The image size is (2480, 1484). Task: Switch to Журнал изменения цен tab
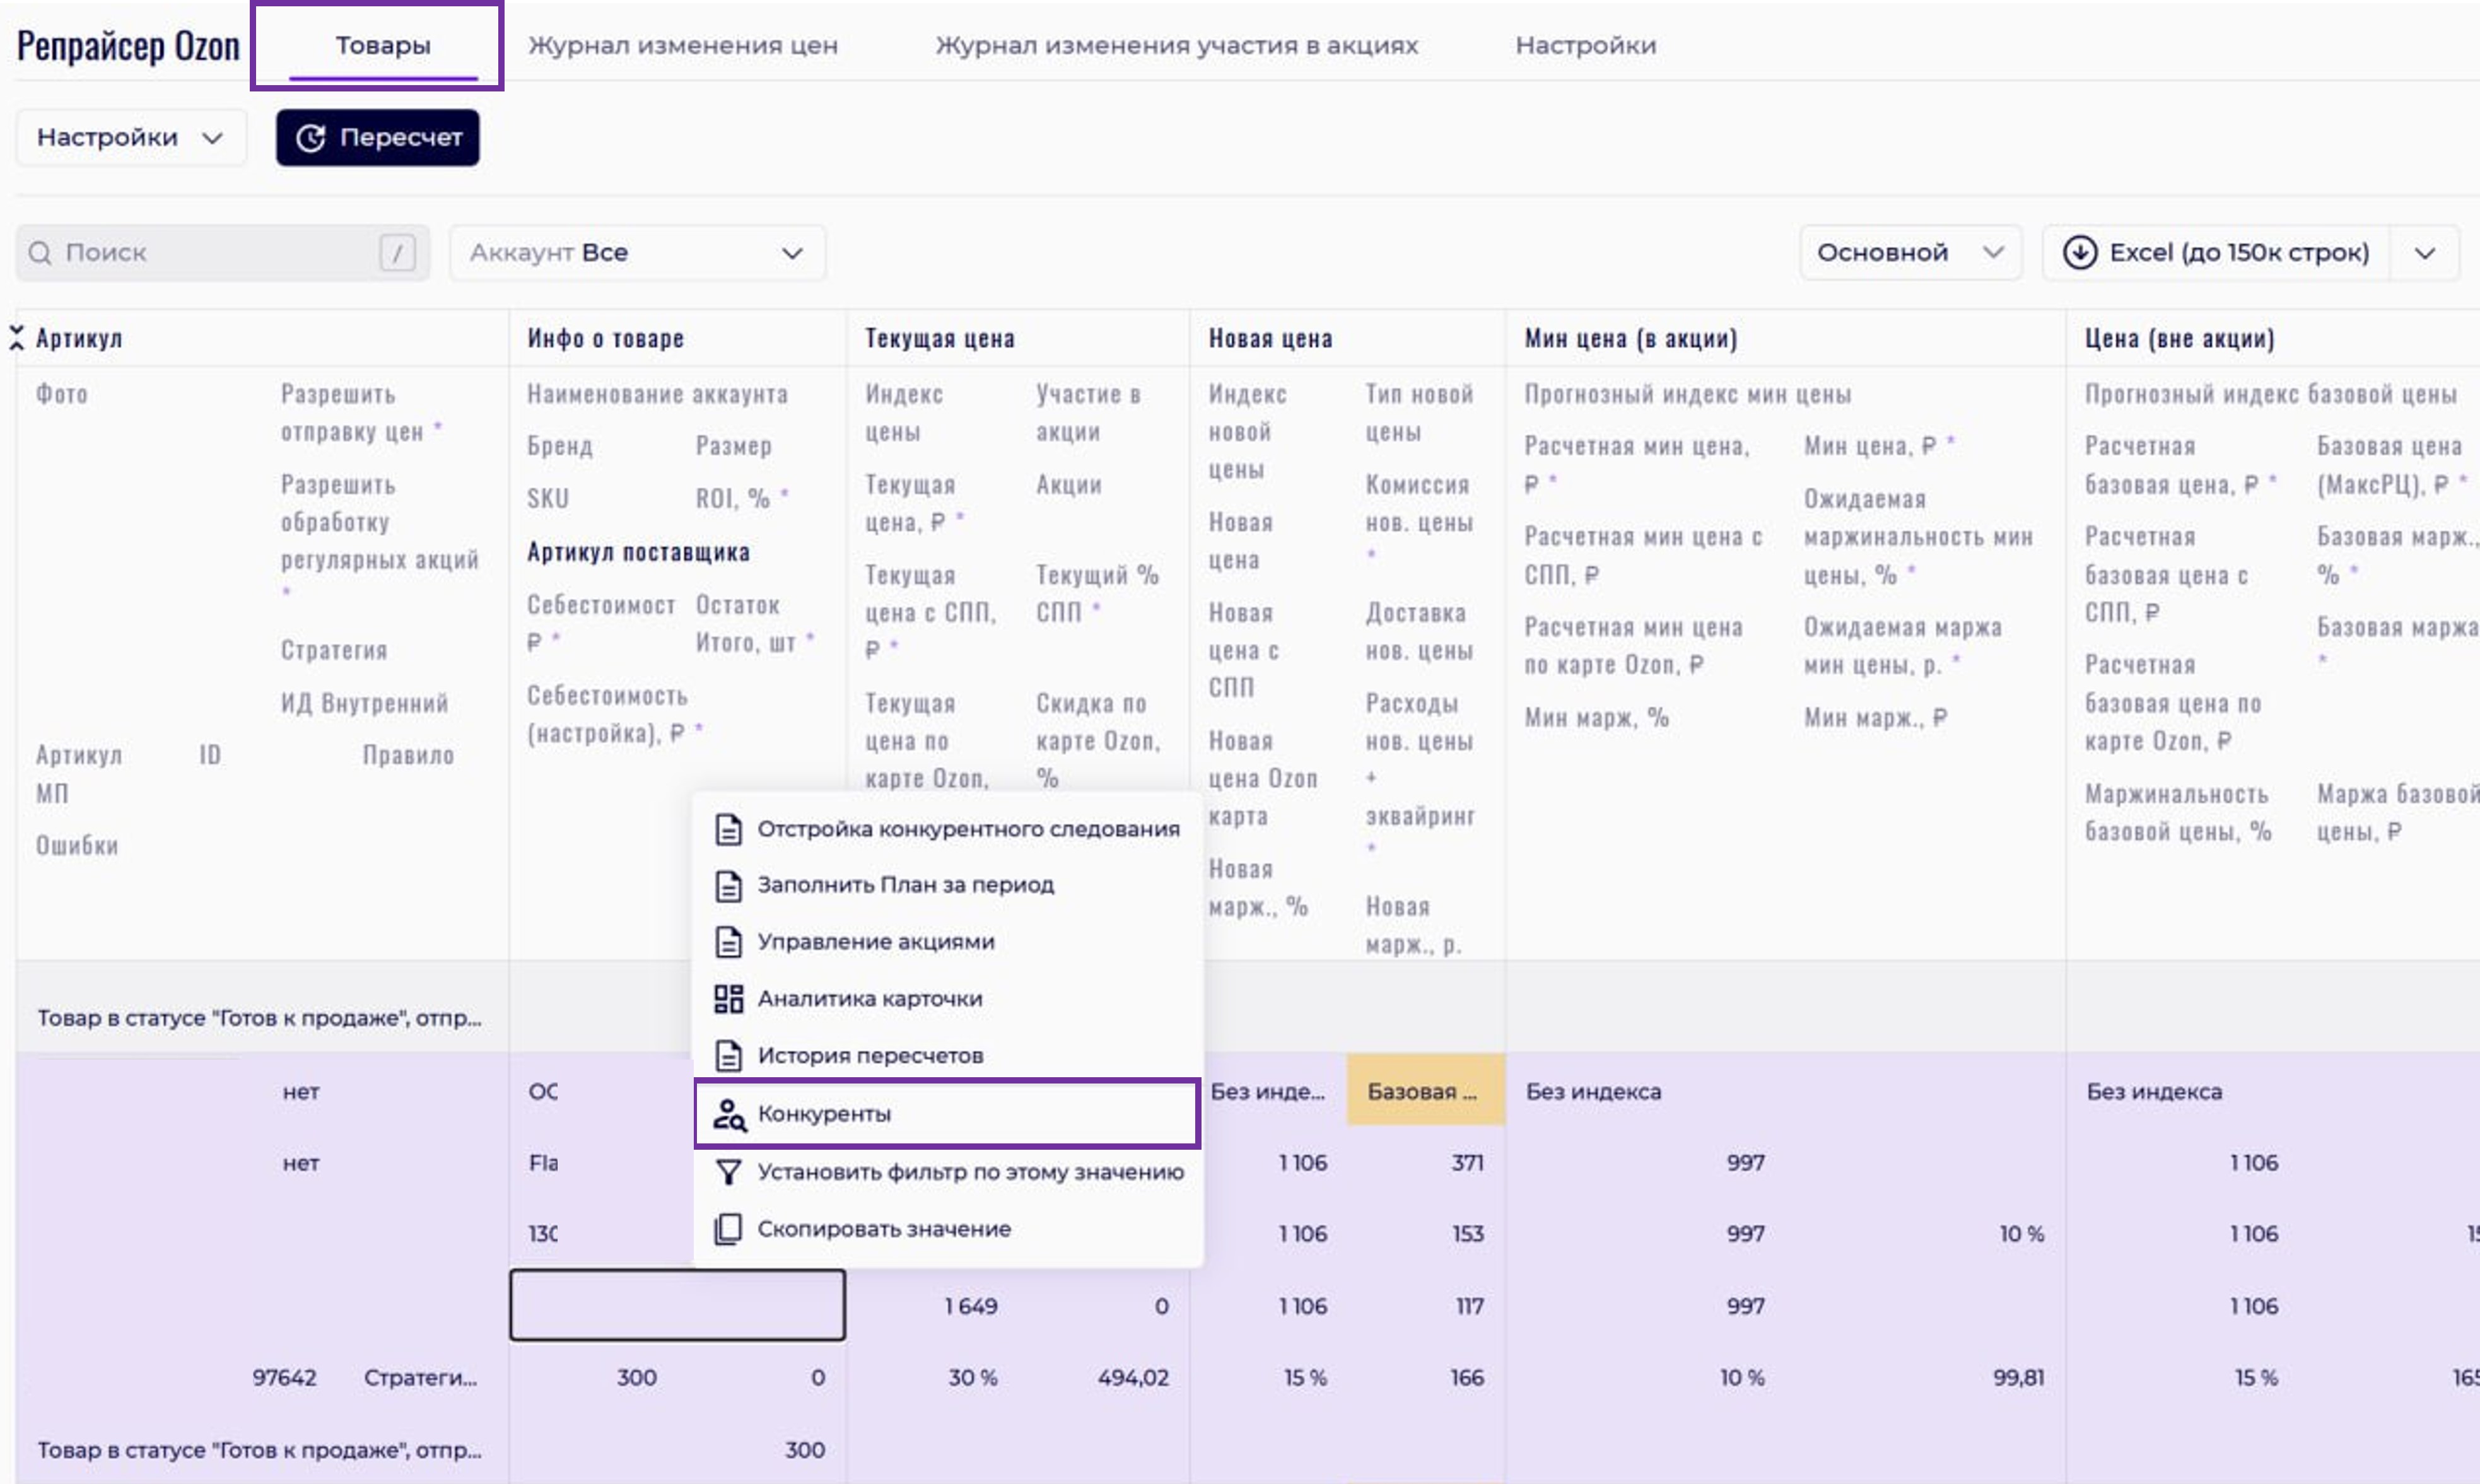[x=682, y=46]
